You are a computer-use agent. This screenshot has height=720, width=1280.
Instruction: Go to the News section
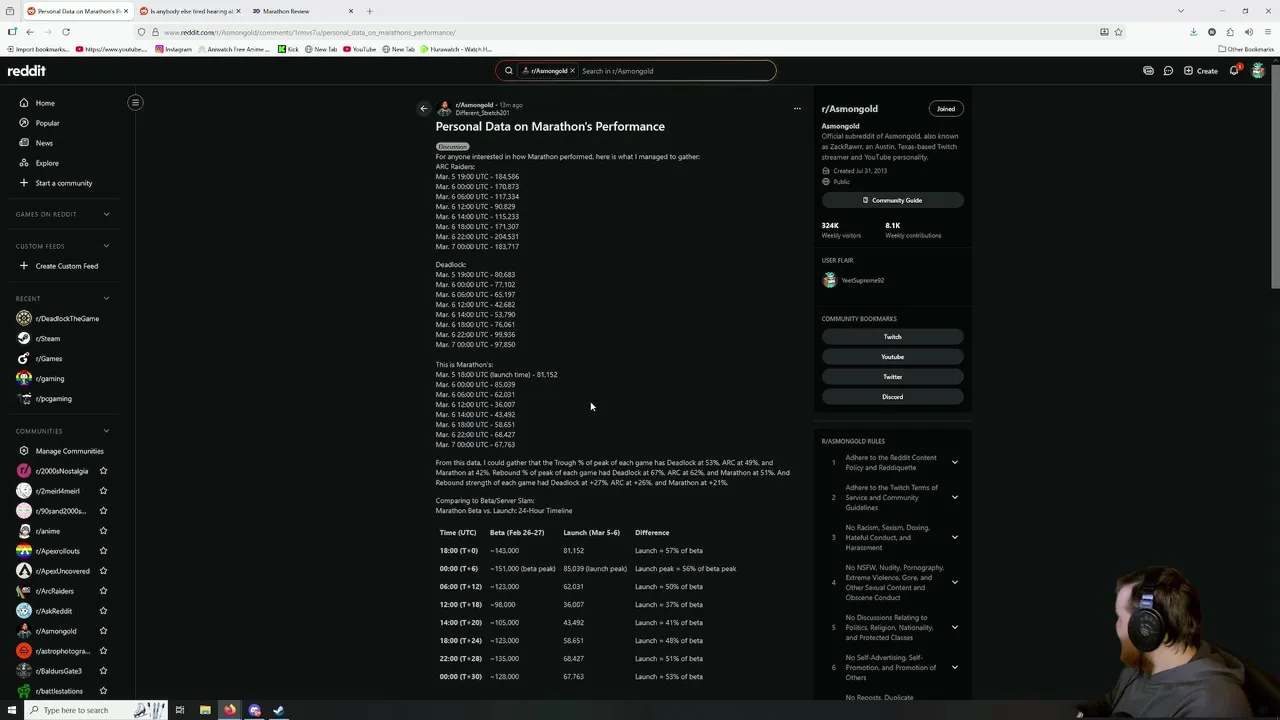point(44,143)
